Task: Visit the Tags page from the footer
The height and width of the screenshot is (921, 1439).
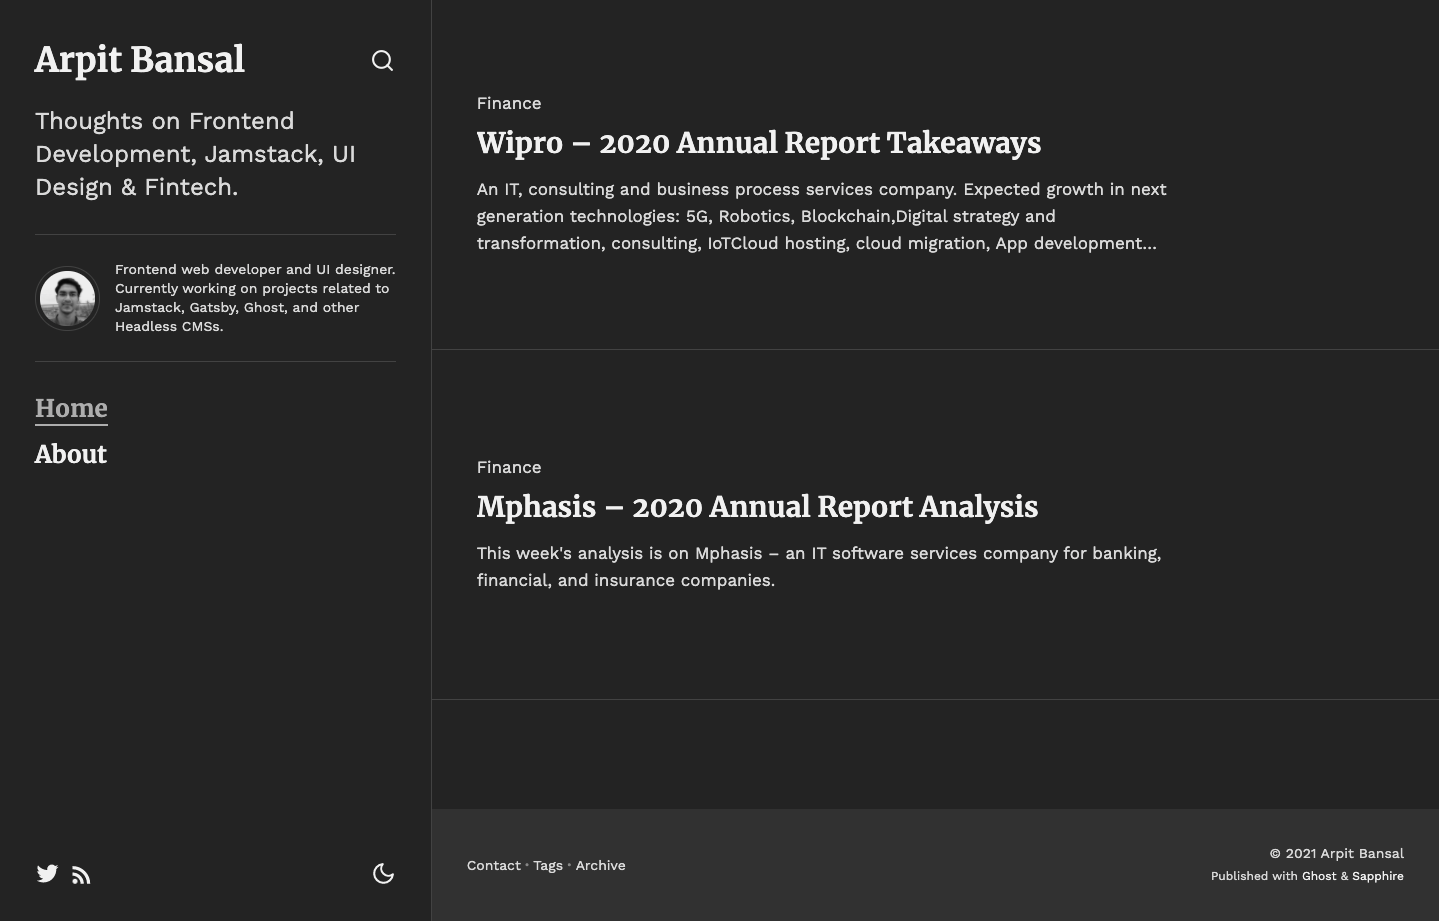Action: pyautogui.click(x=548, y=865)
